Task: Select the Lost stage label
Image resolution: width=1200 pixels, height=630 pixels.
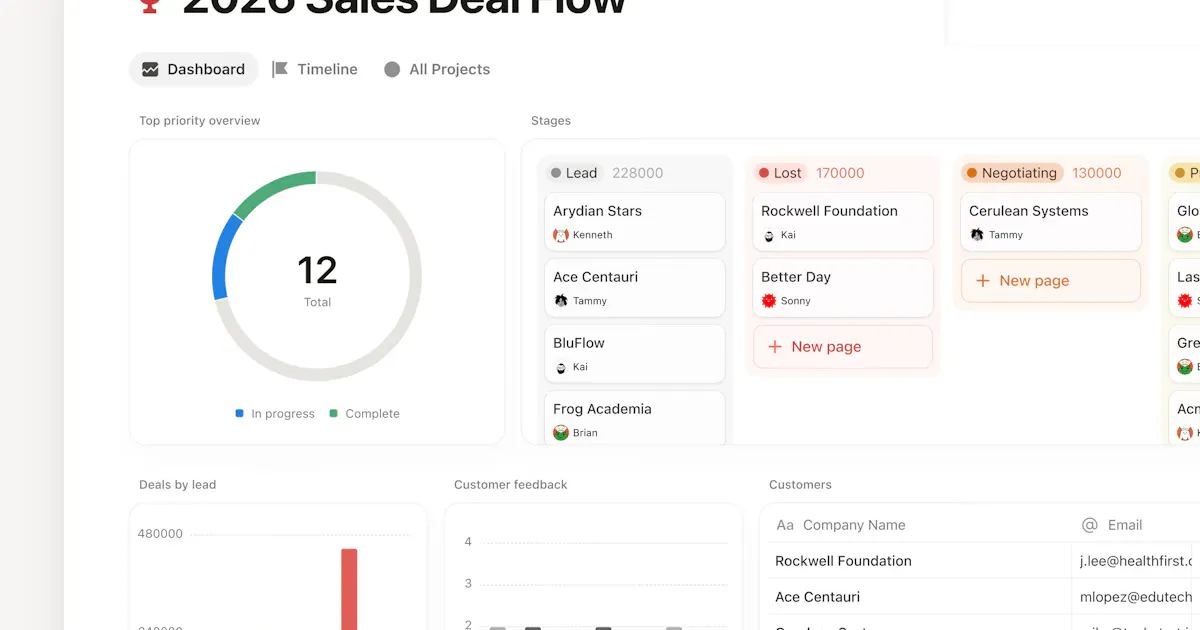Action: point(780,173)
